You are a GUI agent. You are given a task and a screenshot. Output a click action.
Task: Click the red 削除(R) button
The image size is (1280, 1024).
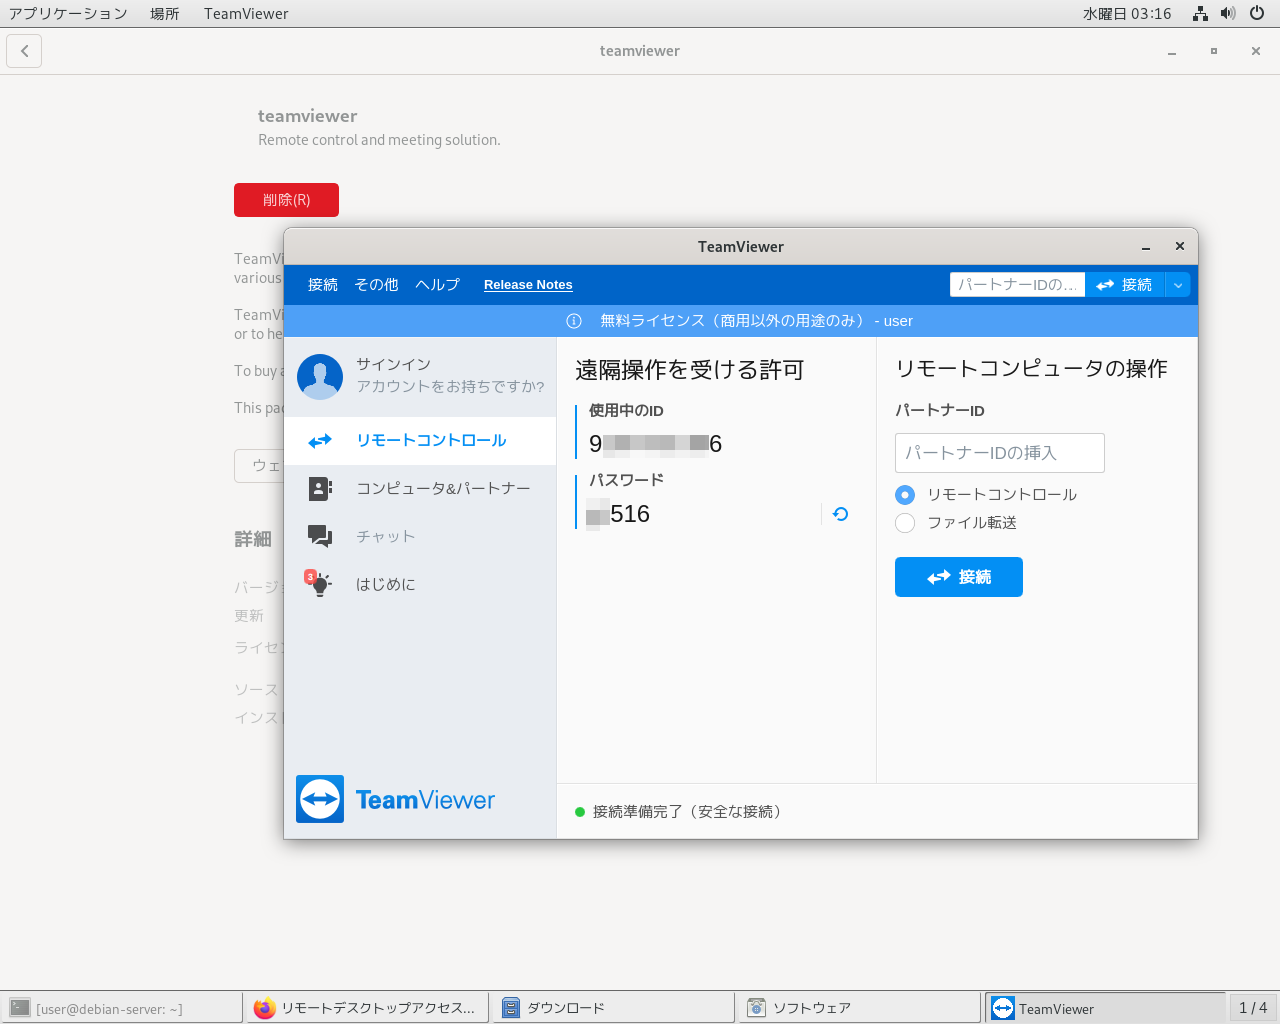(286, 200)
